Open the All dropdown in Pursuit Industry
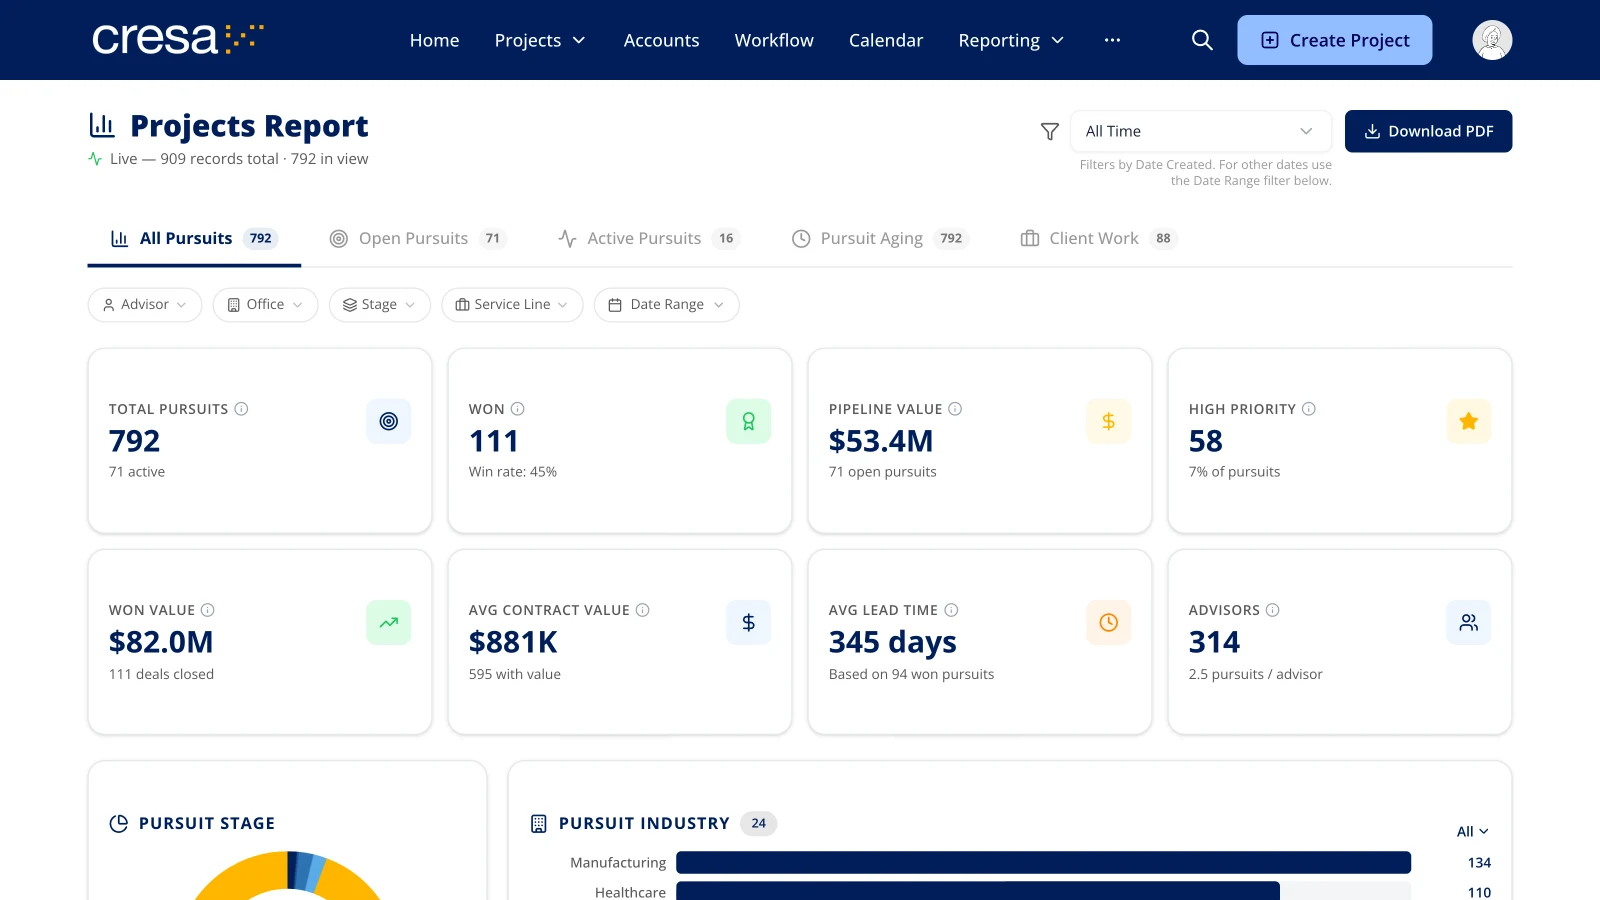Screen dimensions: 1600x900 point(1473,832)
